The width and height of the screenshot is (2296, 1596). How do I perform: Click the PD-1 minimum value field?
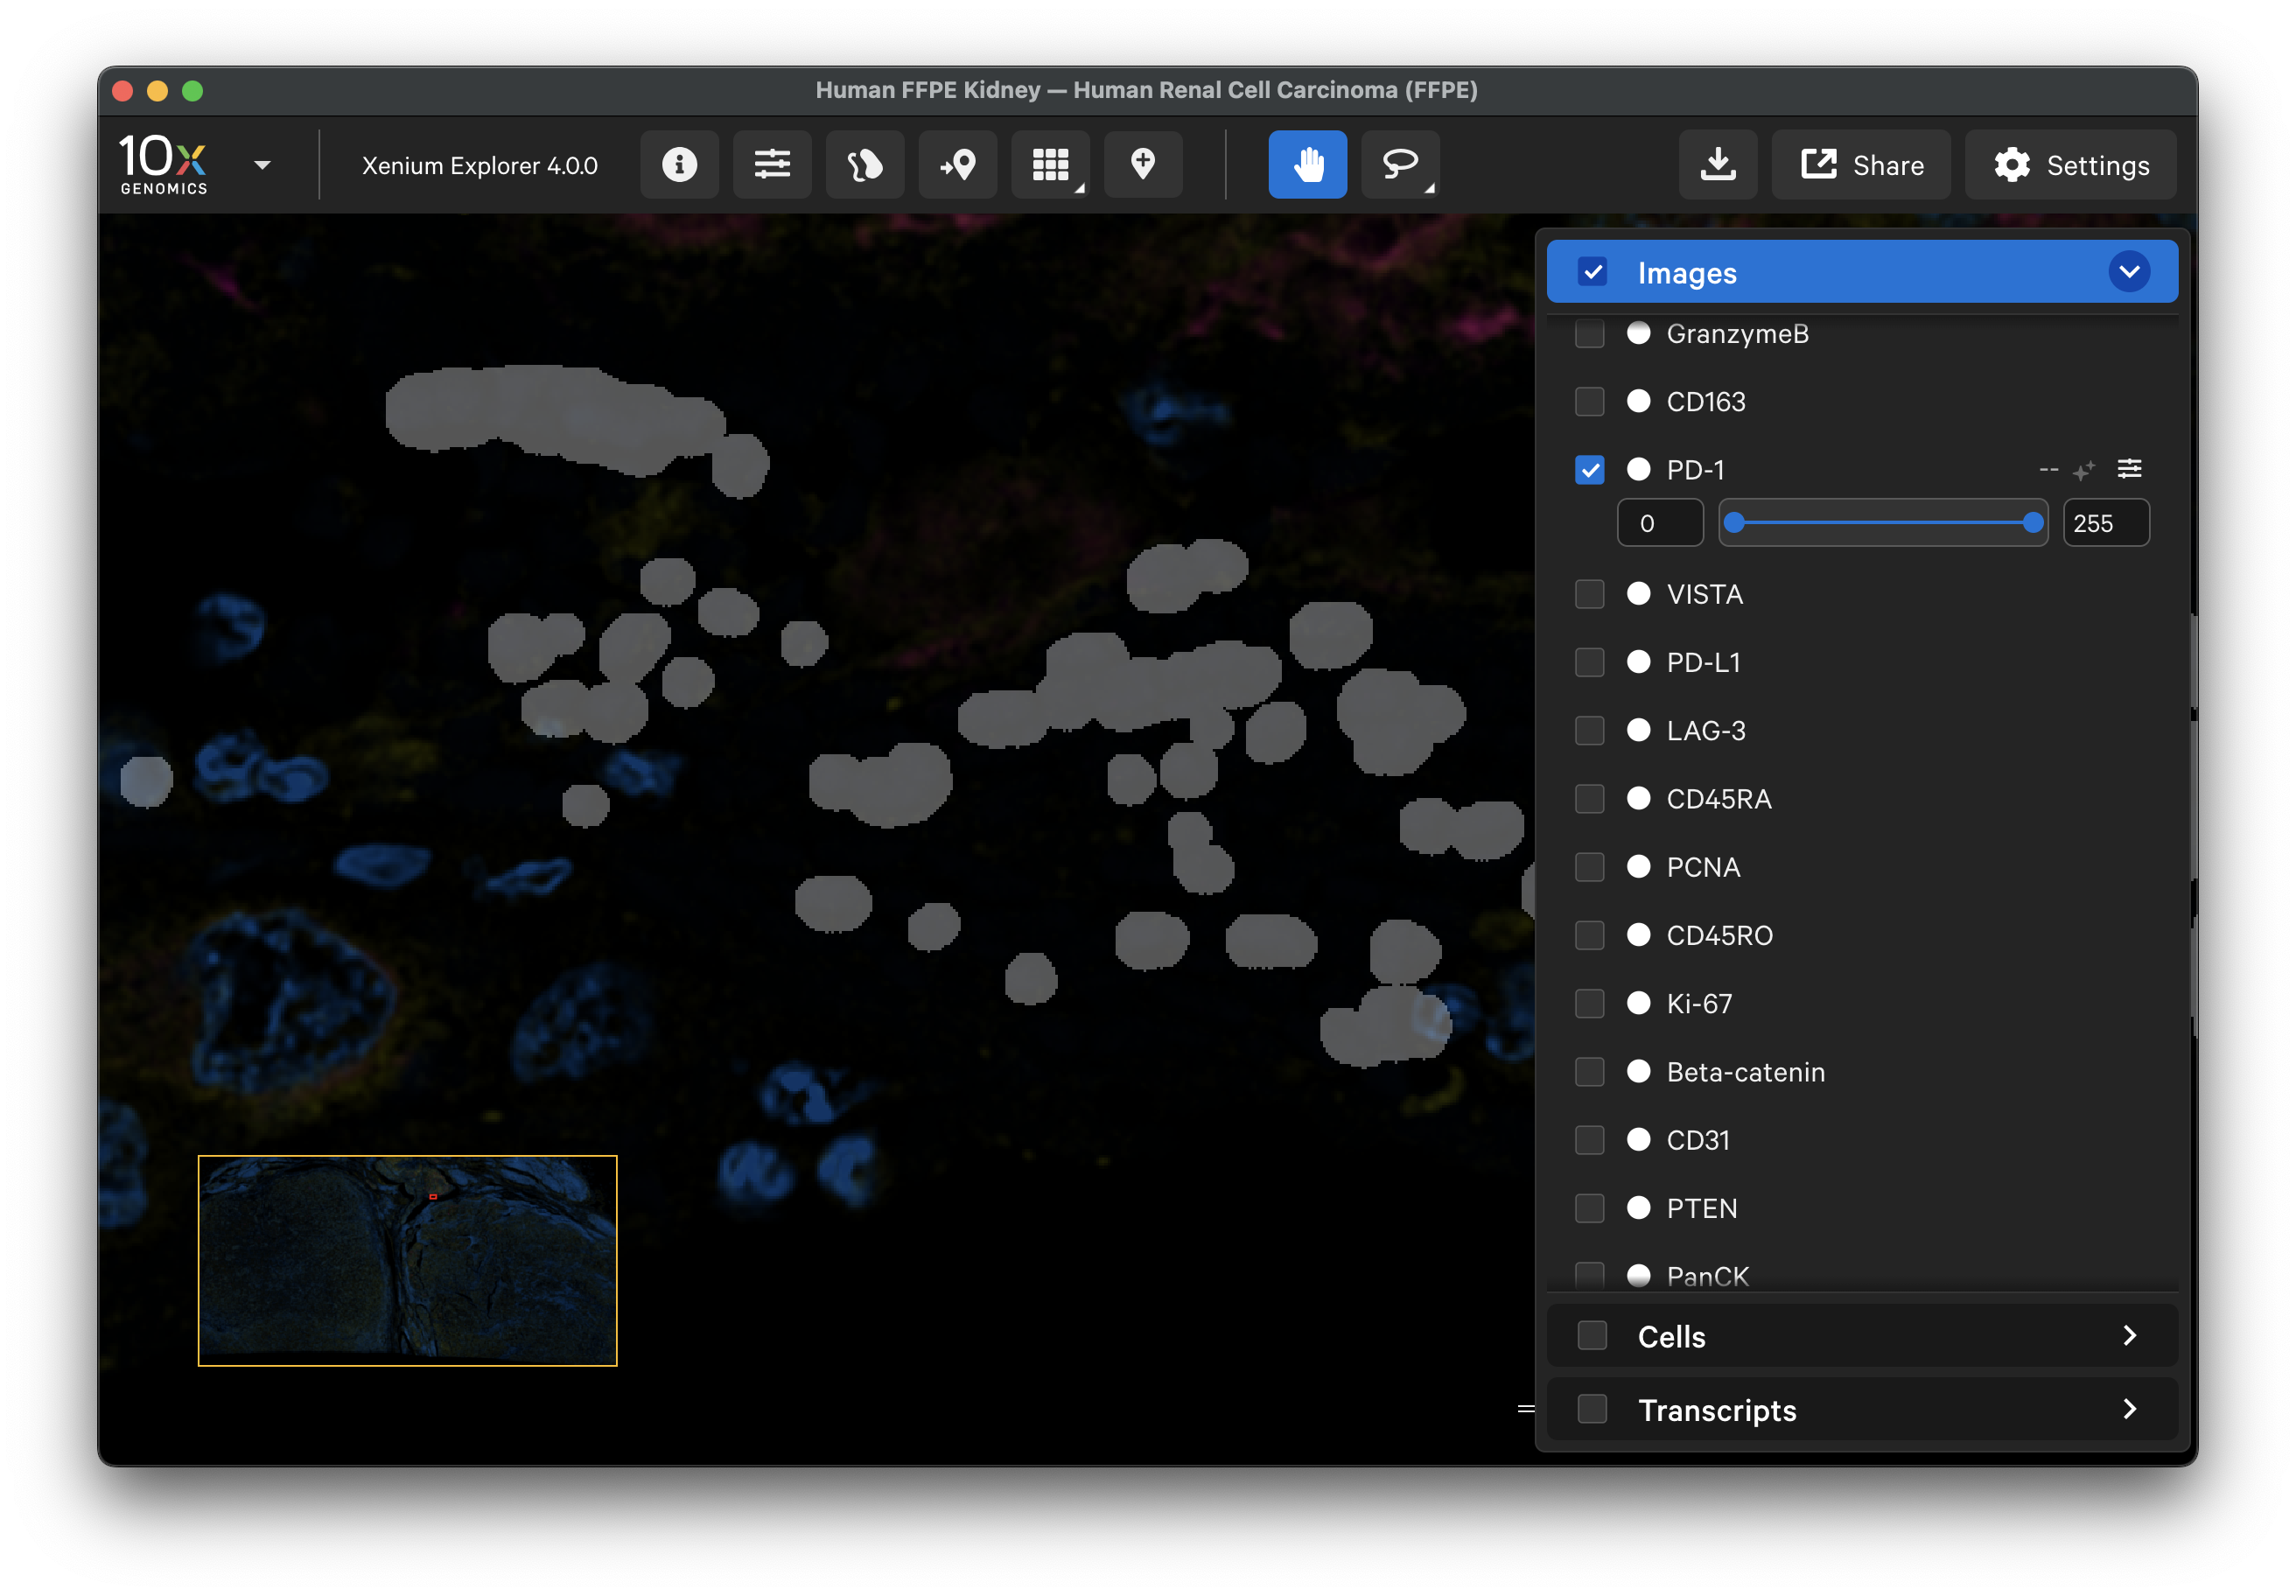1660,523
